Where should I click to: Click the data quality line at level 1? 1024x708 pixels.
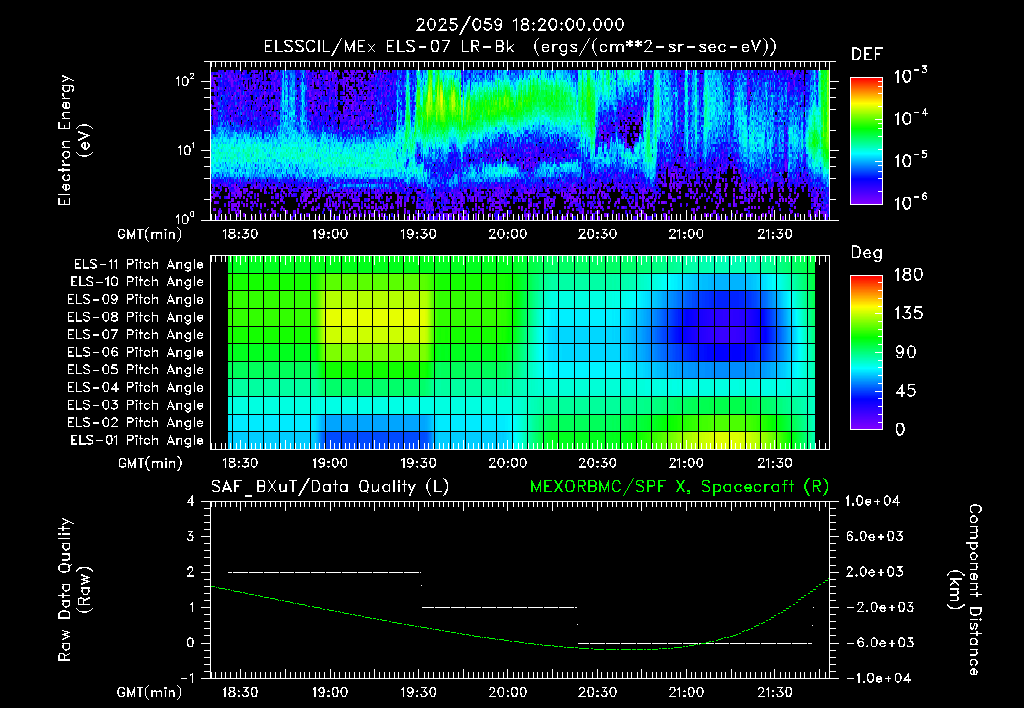pyautogui.click(x=500, y=607)
